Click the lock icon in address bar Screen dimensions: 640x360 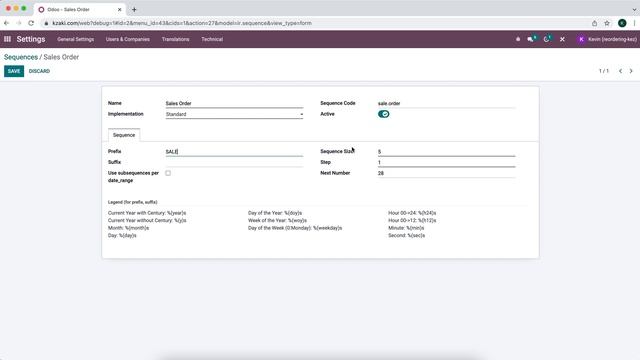(x=46, y=23)
